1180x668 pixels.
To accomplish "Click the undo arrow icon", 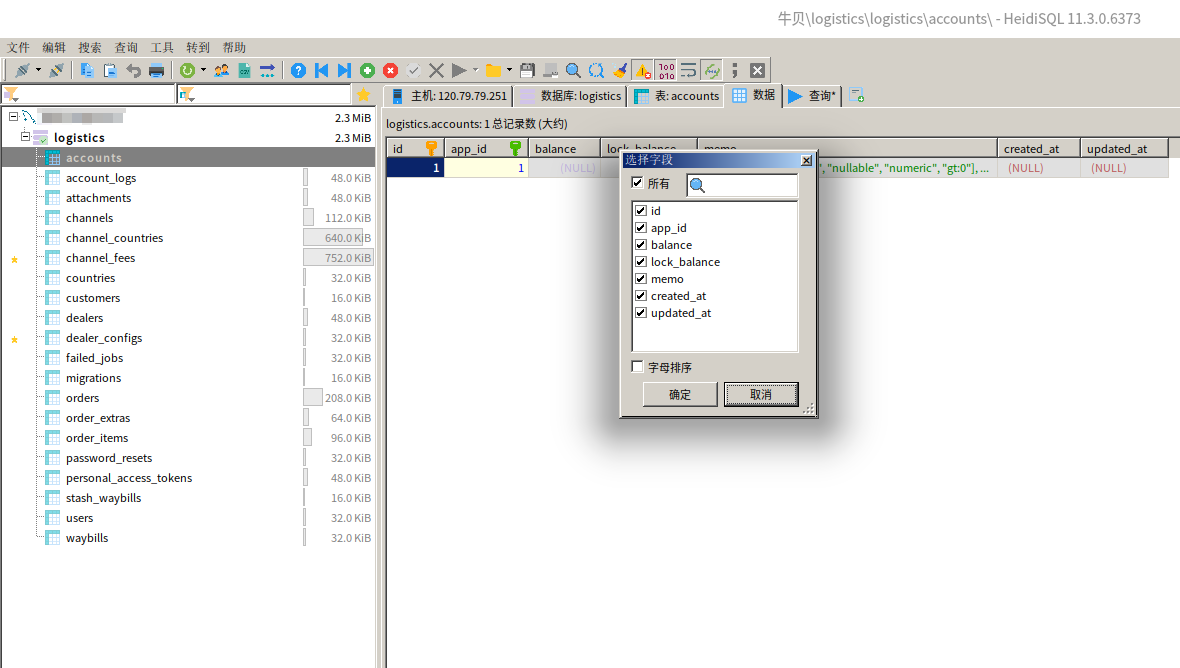I will coord(133,71).
